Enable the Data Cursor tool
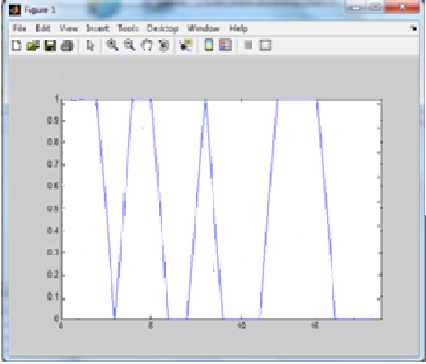The height and width of the screenshot is (364, 426). point(186,45)
